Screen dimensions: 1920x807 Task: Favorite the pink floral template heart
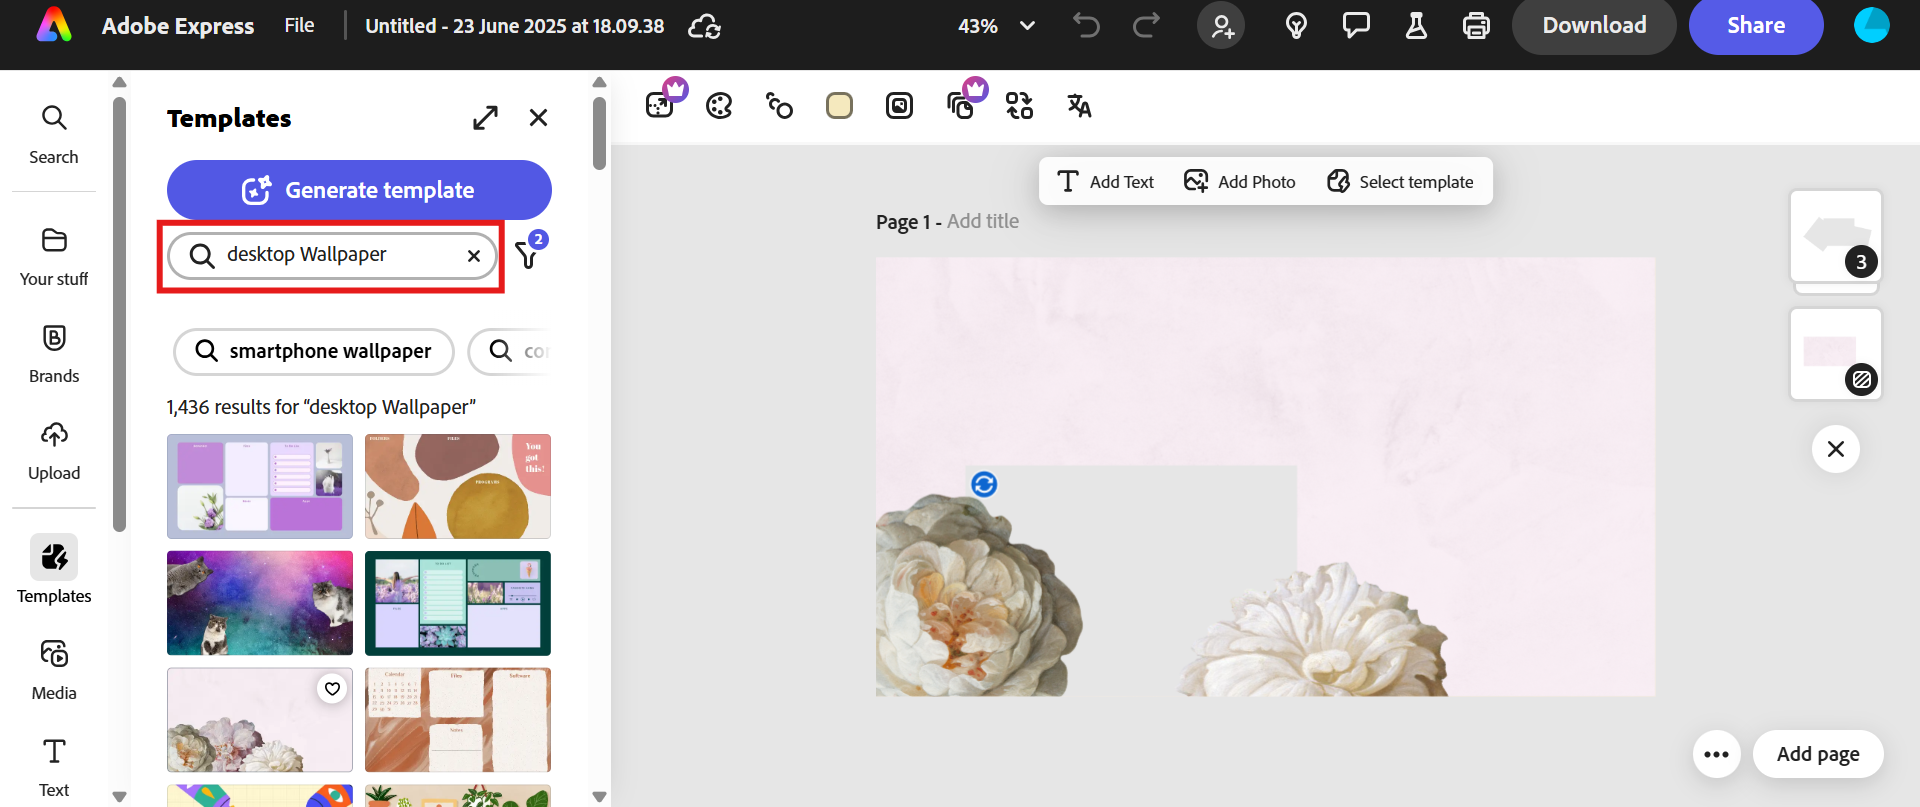[x=332, y=688]
